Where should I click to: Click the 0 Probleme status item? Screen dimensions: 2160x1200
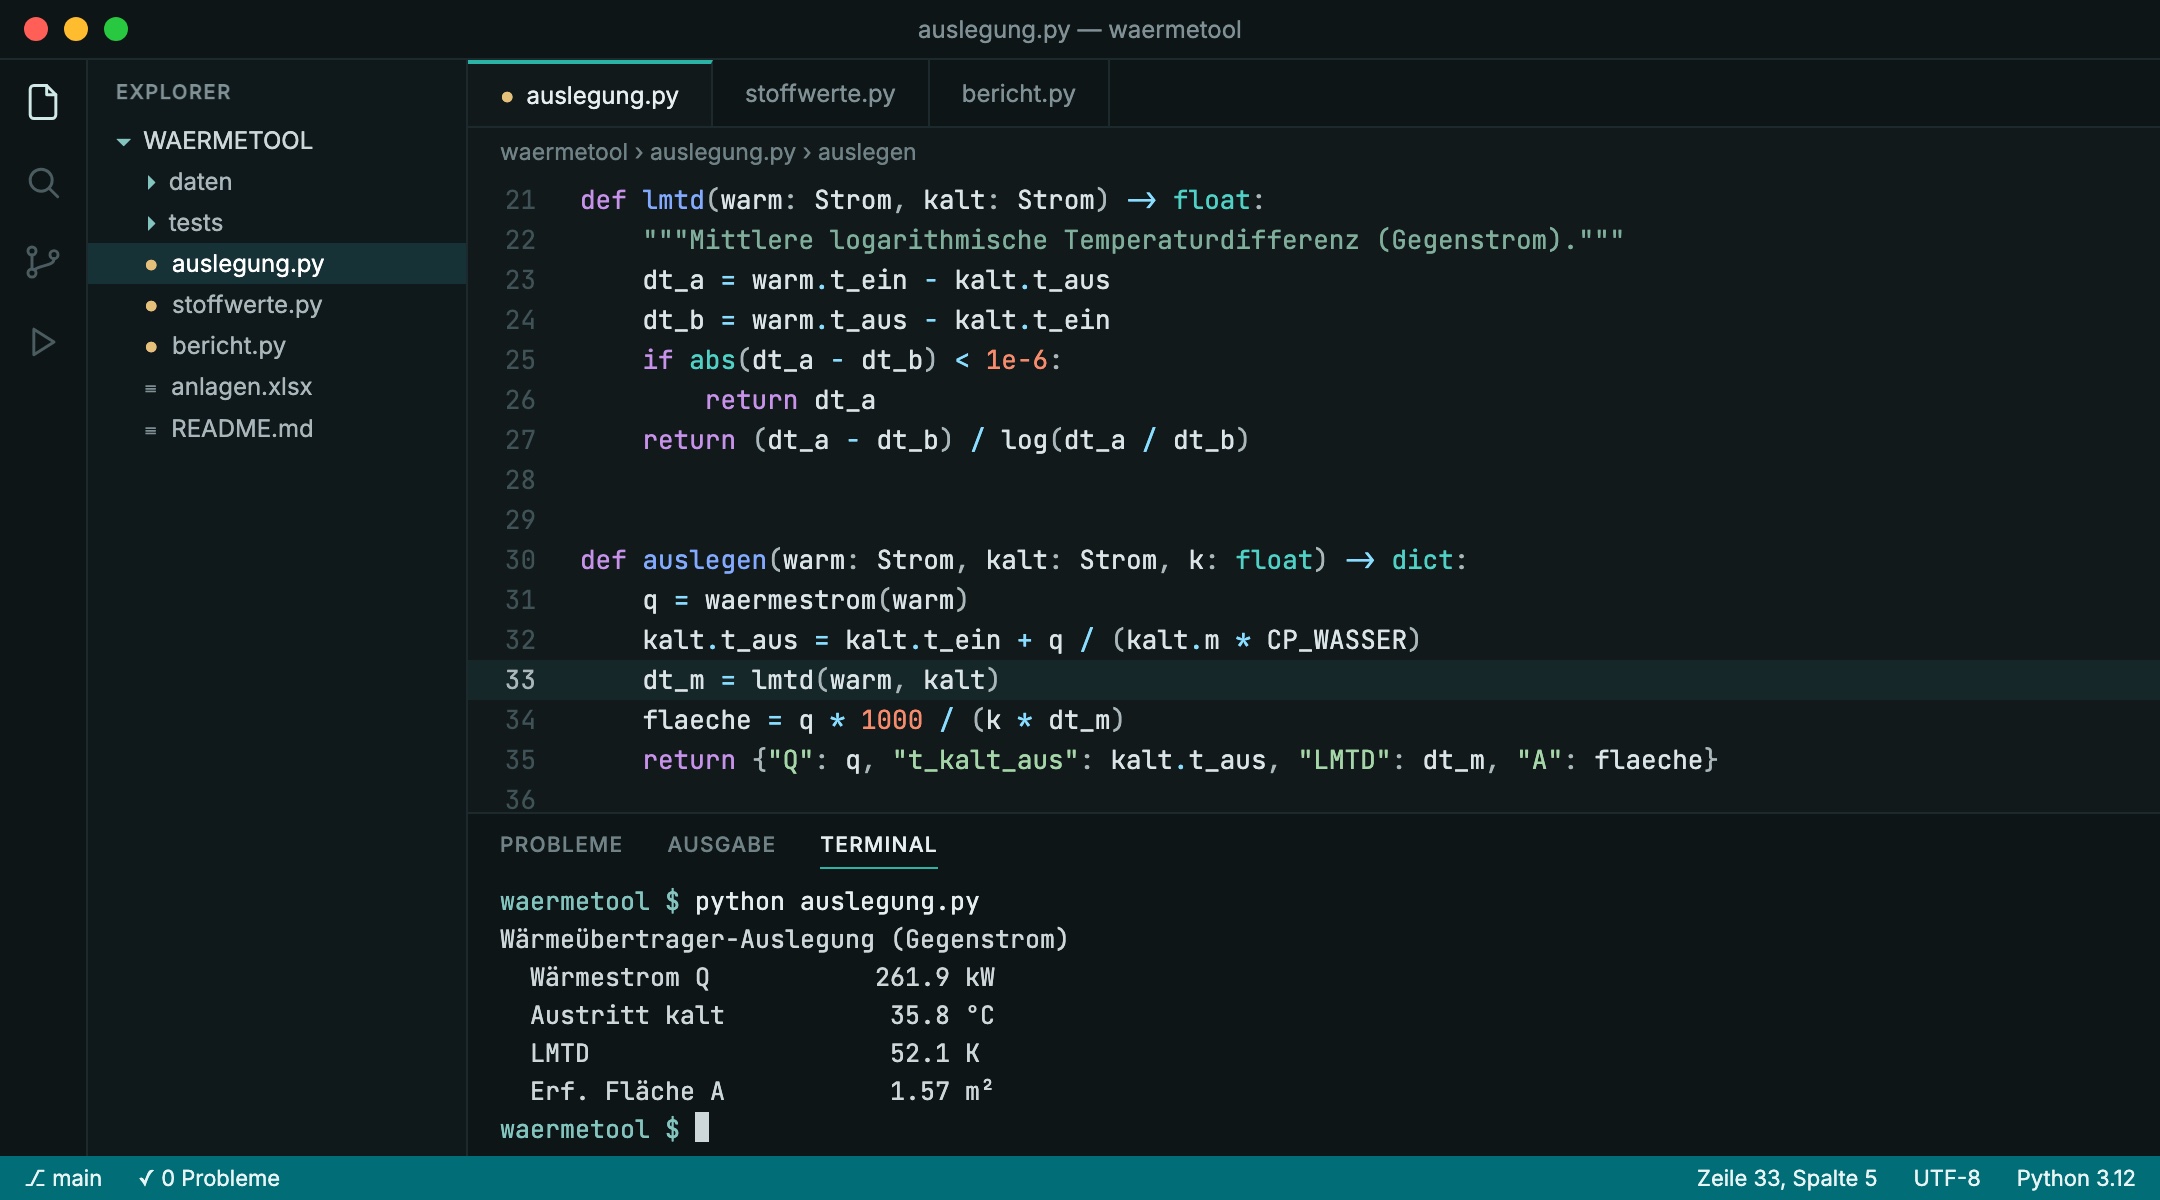click(209, 1178)
